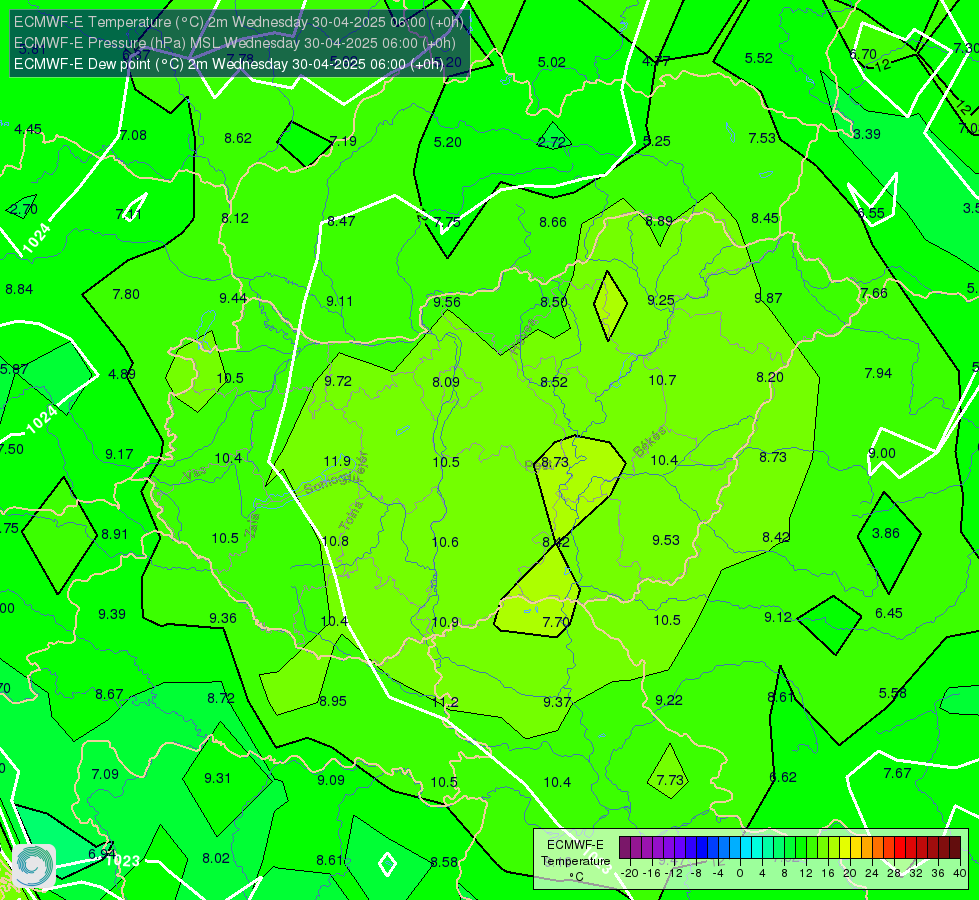Click the 9.17 temperature value
The image size is (979, 900).
pyautogui.click(x=119, y=454)
